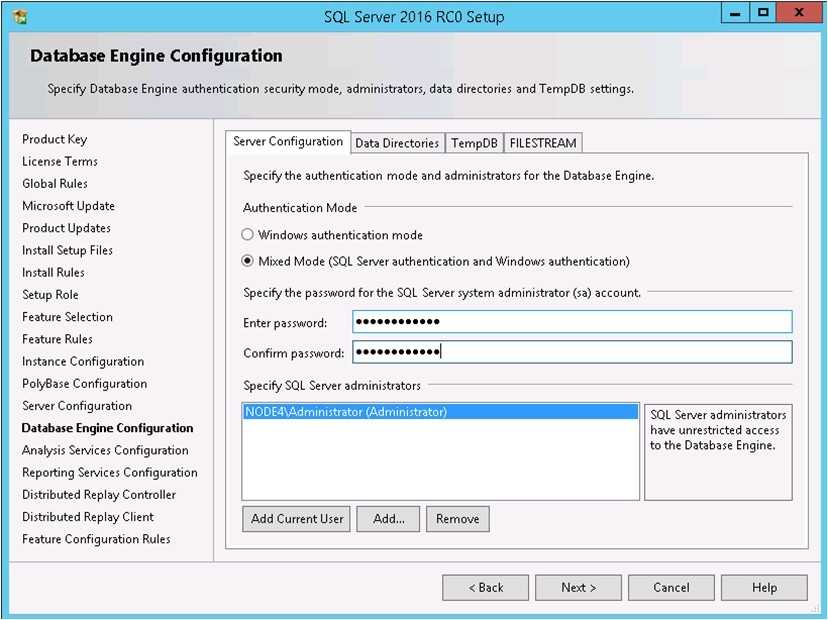Switch to the Server Configuration tab
This screenshot has width=828, height=620.
[288, 142]
